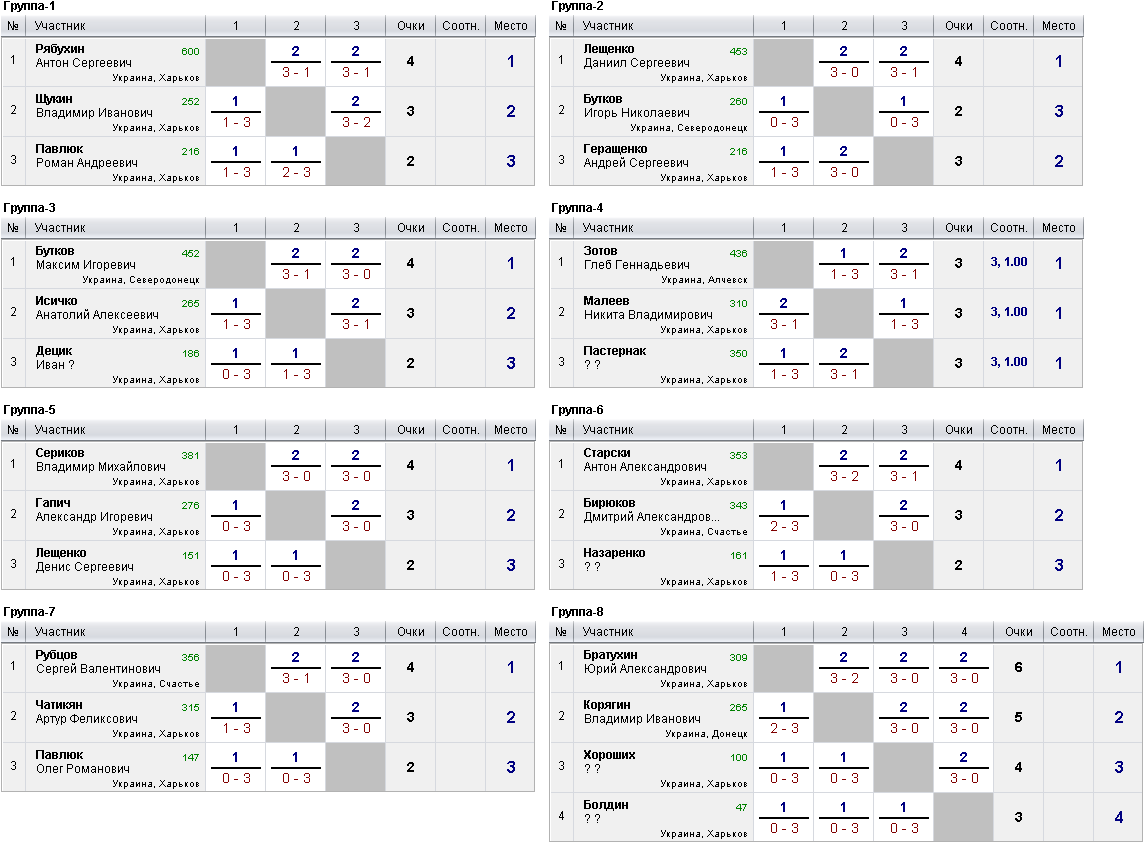Click Участник header in Группа-5
1147x843 pixels.
pos(60,430)
